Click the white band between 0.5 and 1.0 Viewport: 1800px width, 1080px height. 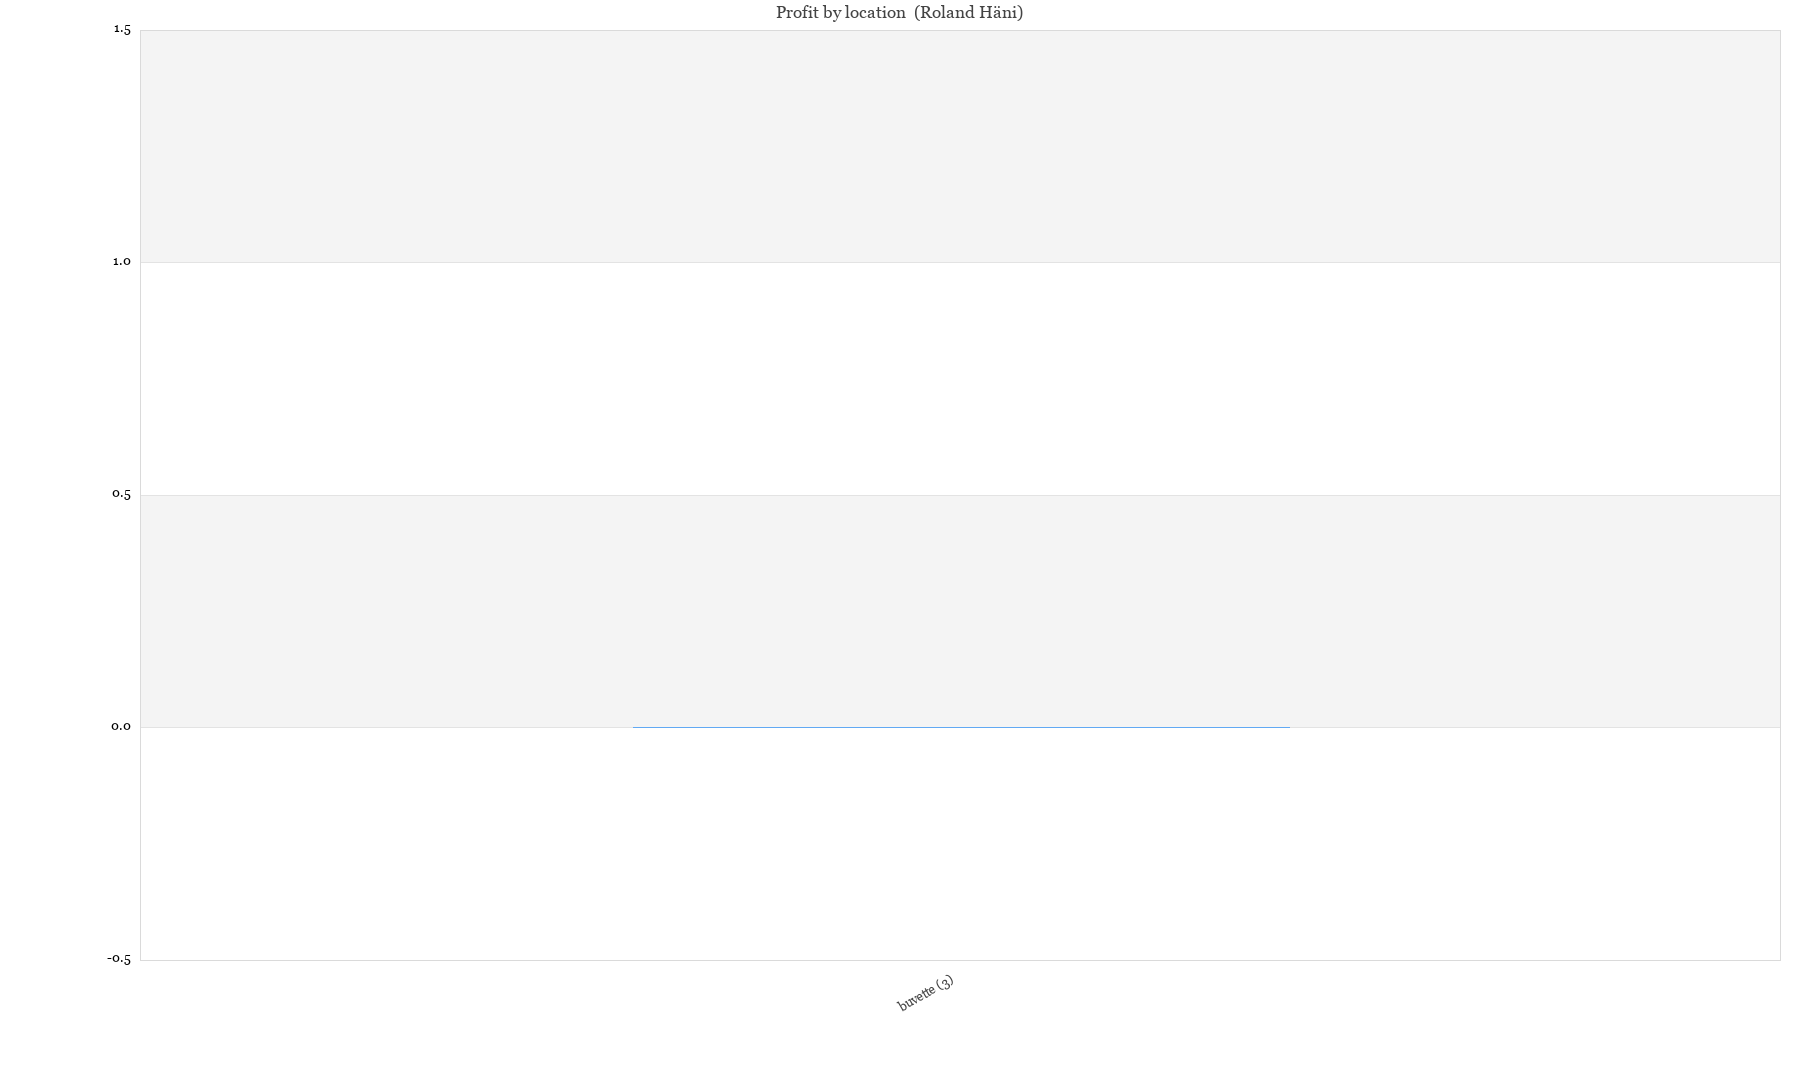[x=960, y=379]
